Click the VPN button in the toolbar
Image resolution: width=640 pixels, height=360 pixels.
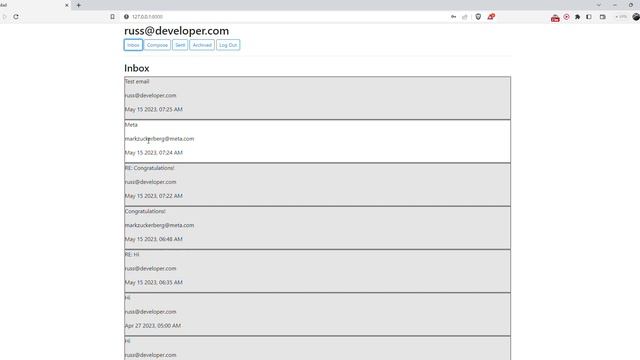click(x=621, y=17)
